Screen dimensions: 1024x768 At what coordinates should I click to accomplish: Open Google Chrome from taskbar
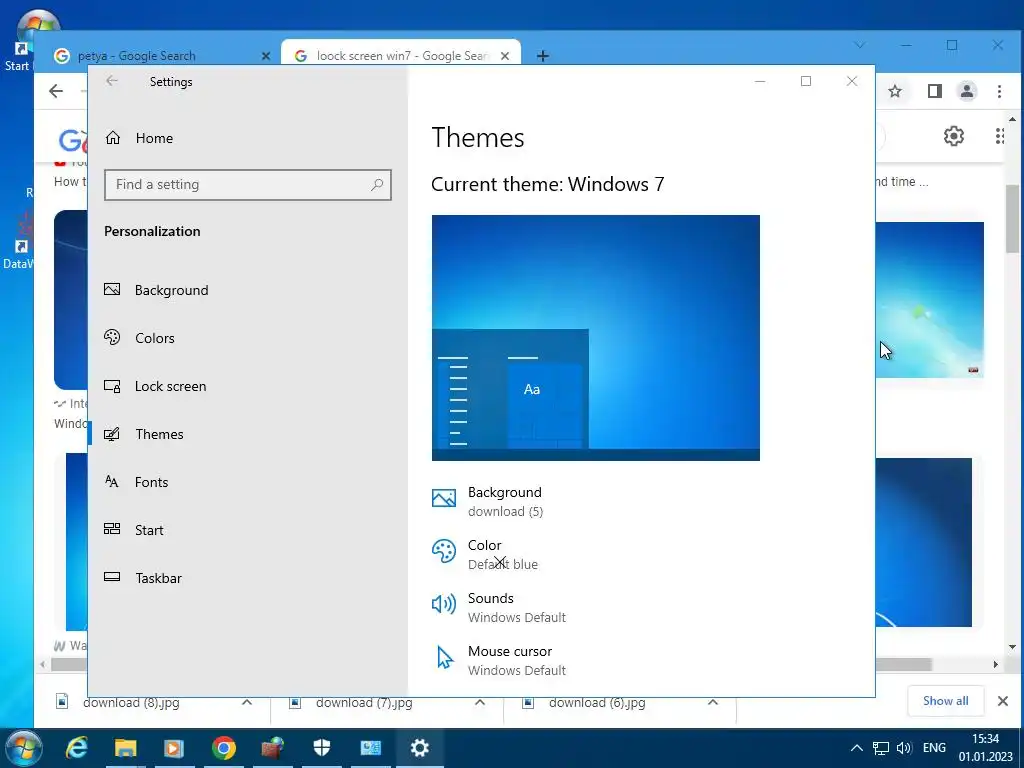pos(223,748)
